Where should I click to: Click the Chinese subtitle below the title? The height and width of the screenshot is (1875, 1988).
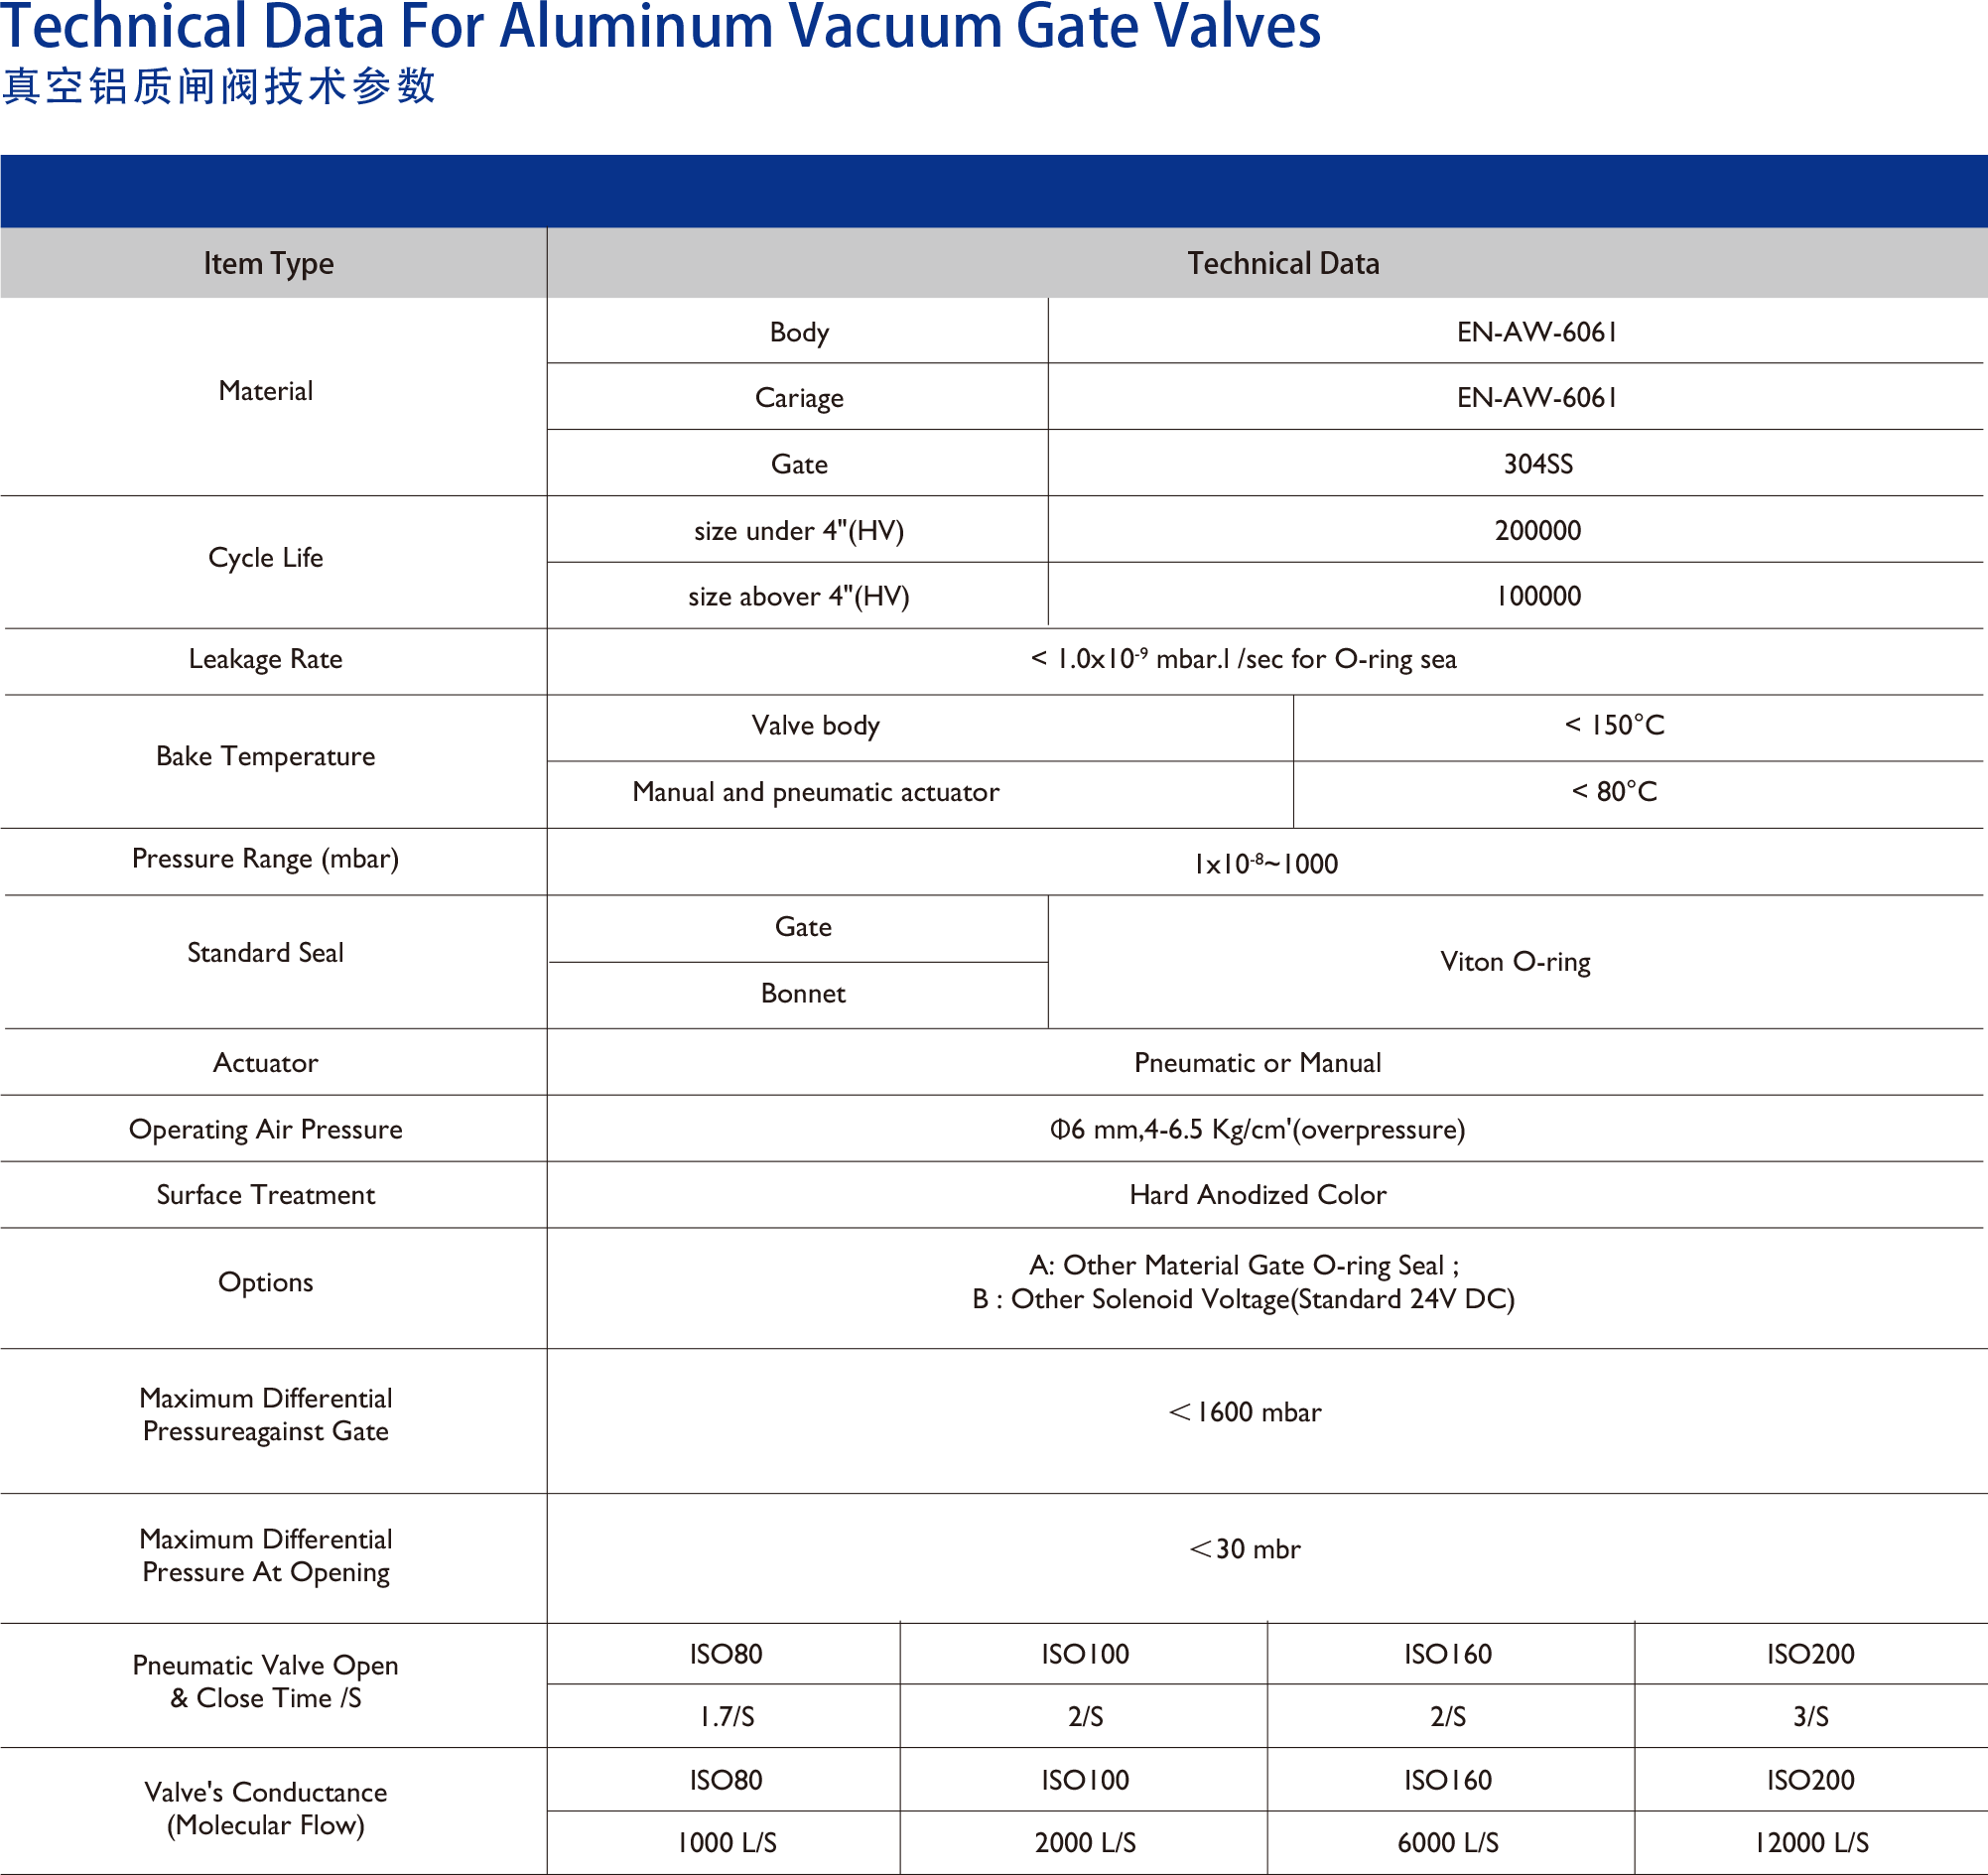pyautogui.click(x=219, y=86)
